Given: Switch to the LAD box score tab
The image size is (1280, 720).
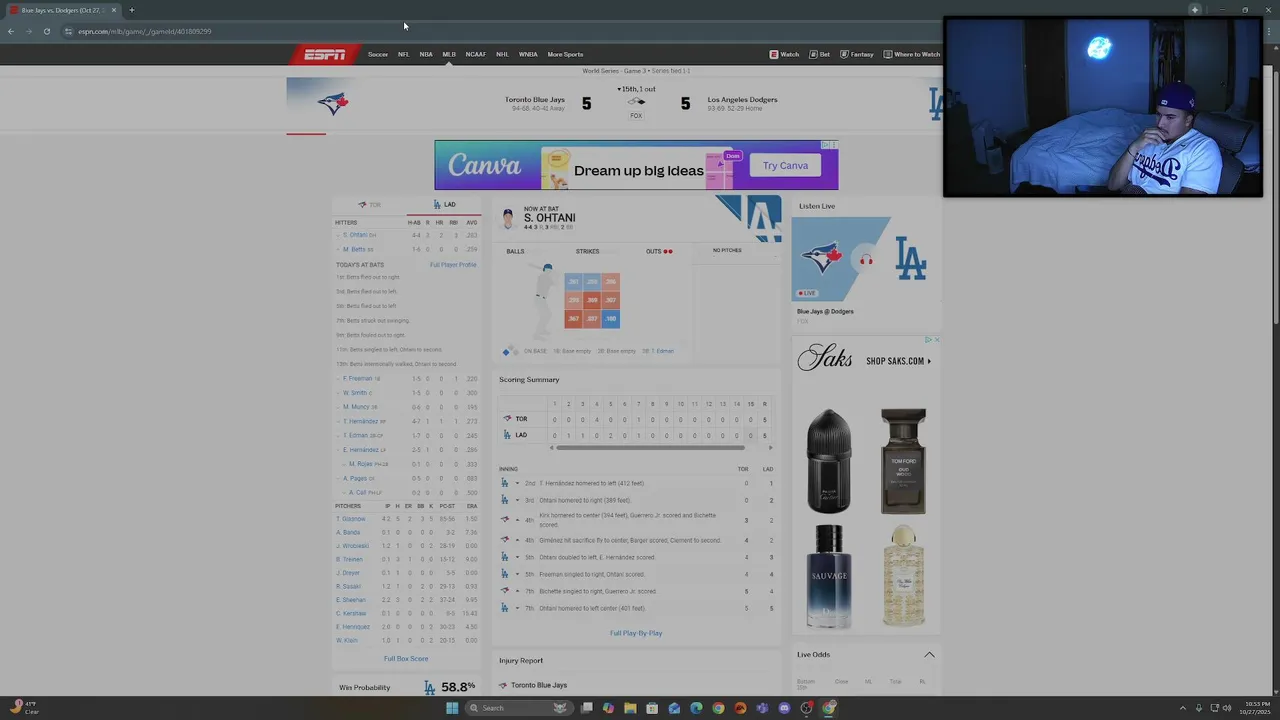Looking at the screenshot, I should [x=445, y=204].
